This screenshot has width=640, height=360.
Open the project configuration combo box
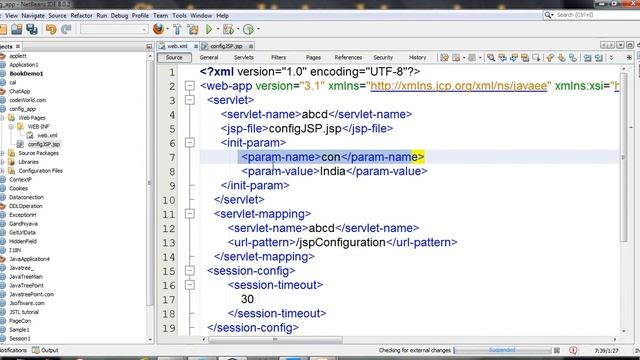[x=114, y=29]
